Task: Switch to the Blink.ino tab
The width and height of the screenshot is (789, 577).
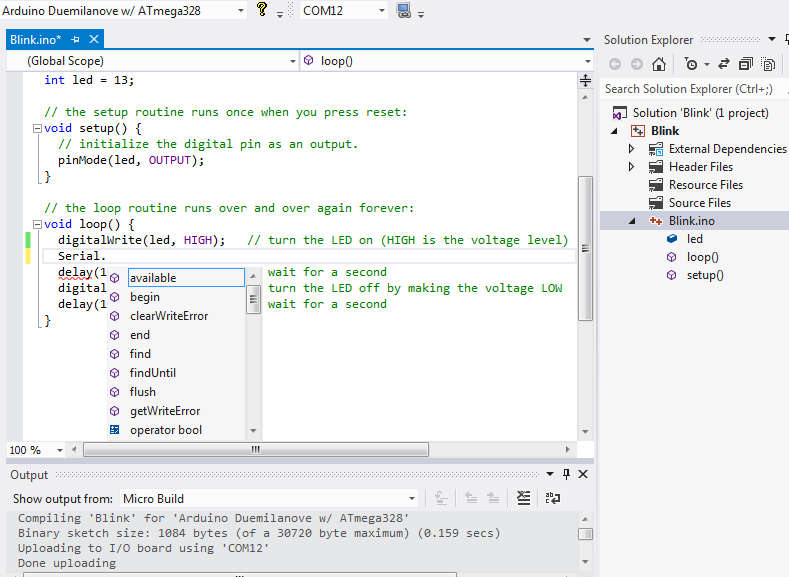Action: point(35,39)
